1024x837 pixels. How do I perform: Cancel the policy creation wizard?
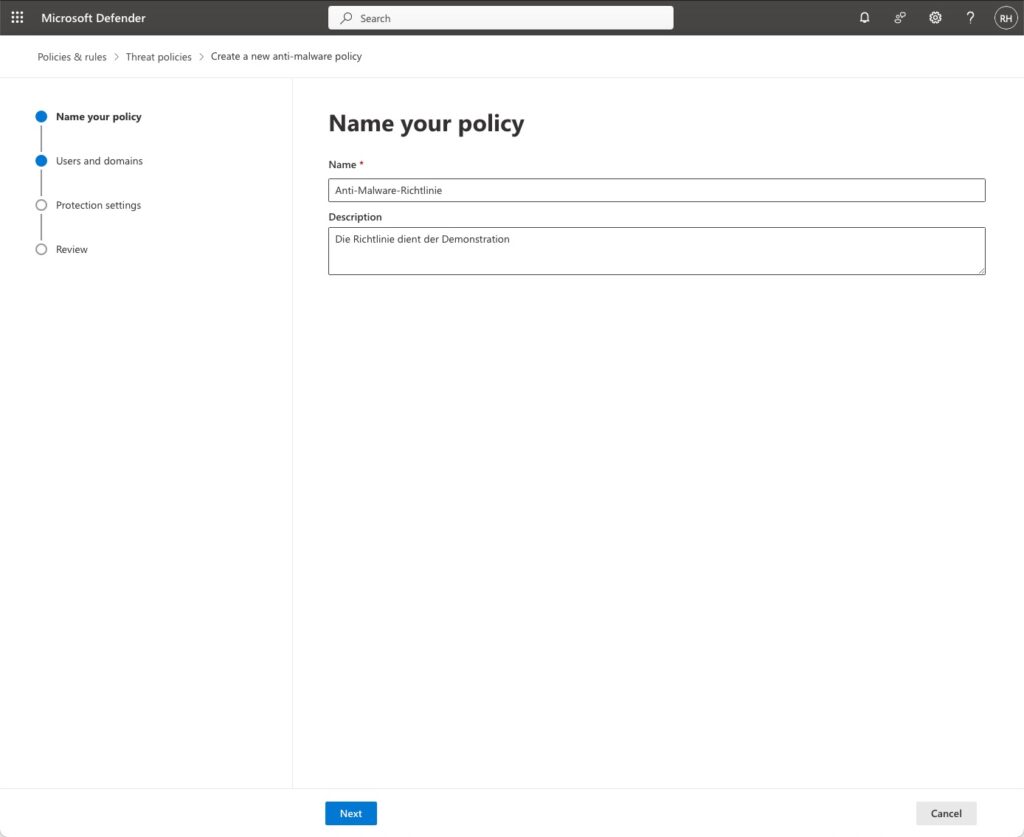tap(946, 813)
